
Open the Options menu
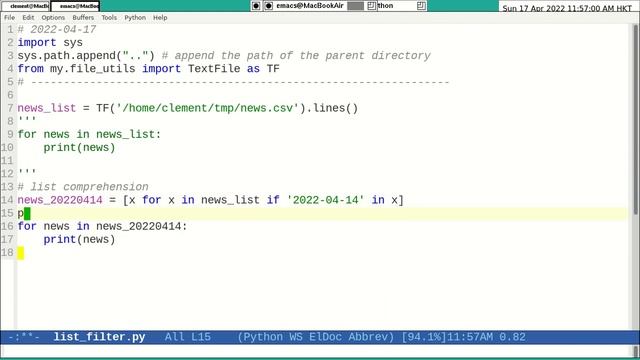53,18
